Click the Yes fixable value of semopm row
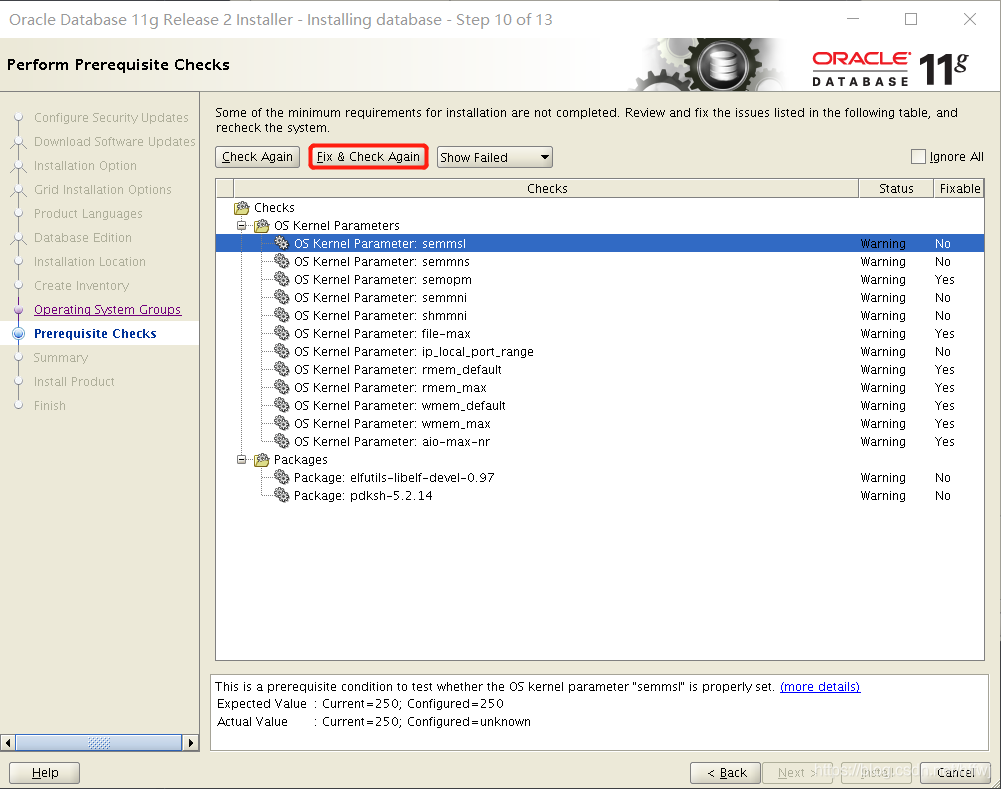This screenshot has height=789, width=1001. pos(945,280)
